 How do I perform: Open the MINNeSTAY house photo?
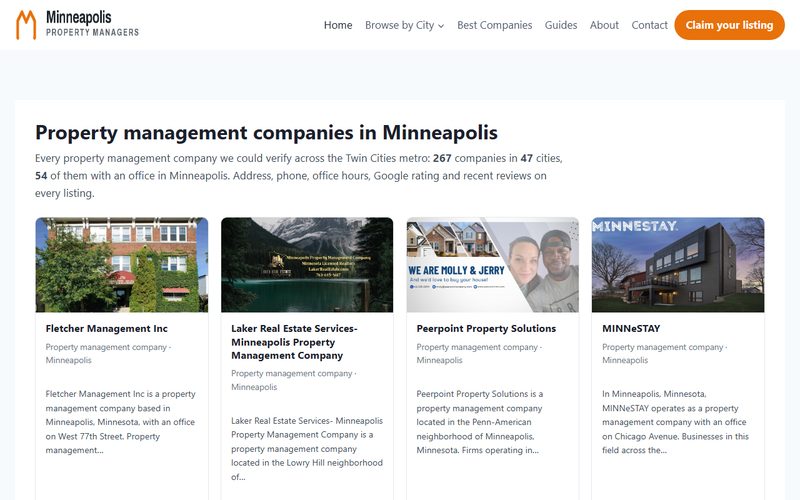pyautogui.click(x=678, y=265)
